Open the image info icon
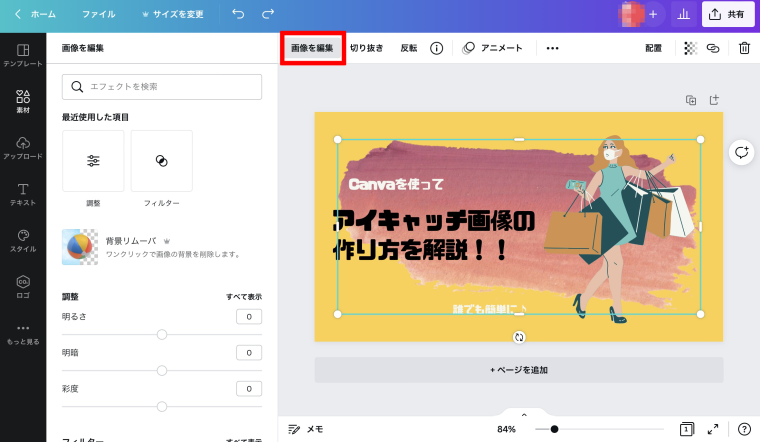The height and width of the screenshot is (442, 760). coord(436,48)
